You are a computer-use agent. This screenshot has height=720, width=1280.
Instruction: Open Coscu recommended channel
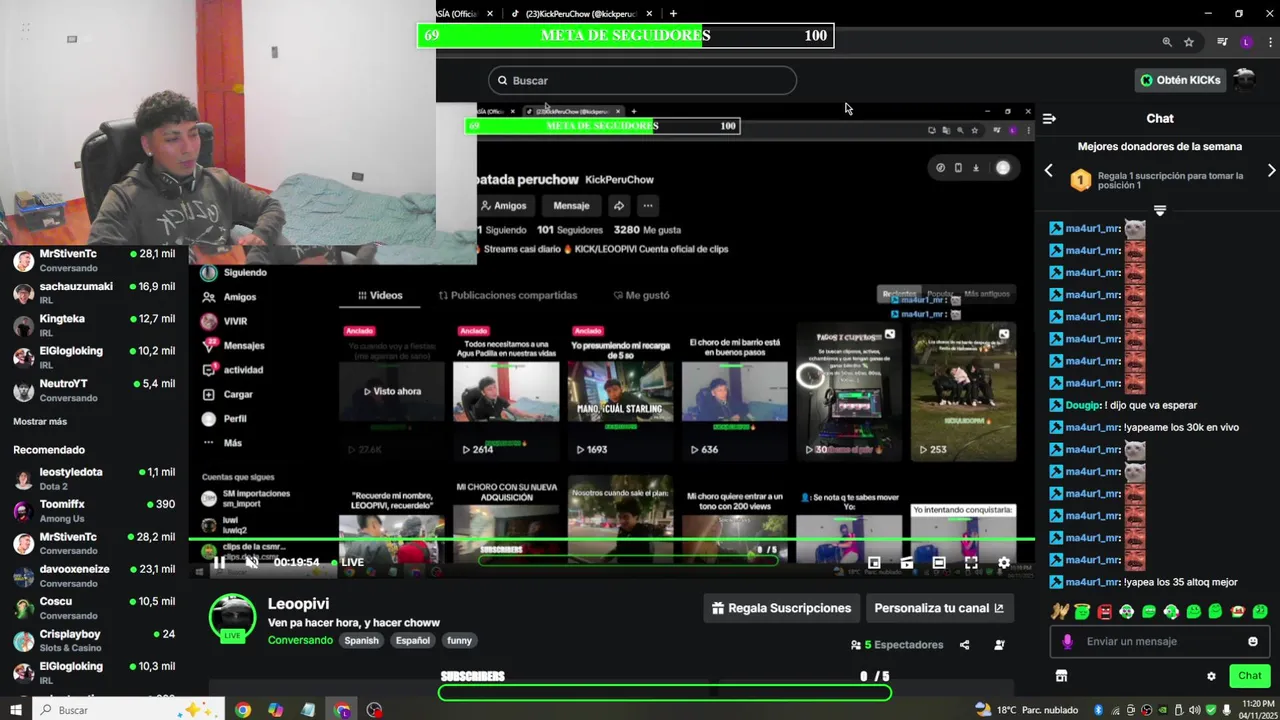coord(94,608)
